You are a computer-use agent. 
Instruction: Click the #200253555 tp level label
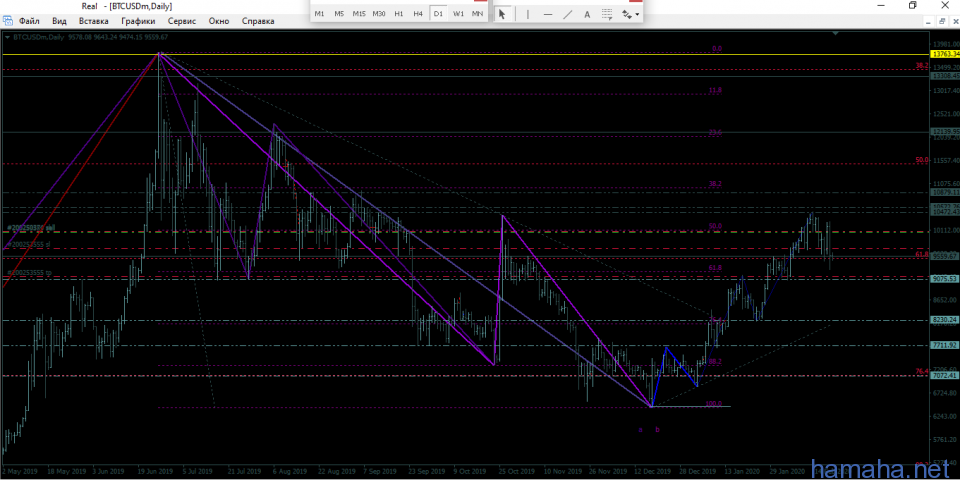coord(29,272)
